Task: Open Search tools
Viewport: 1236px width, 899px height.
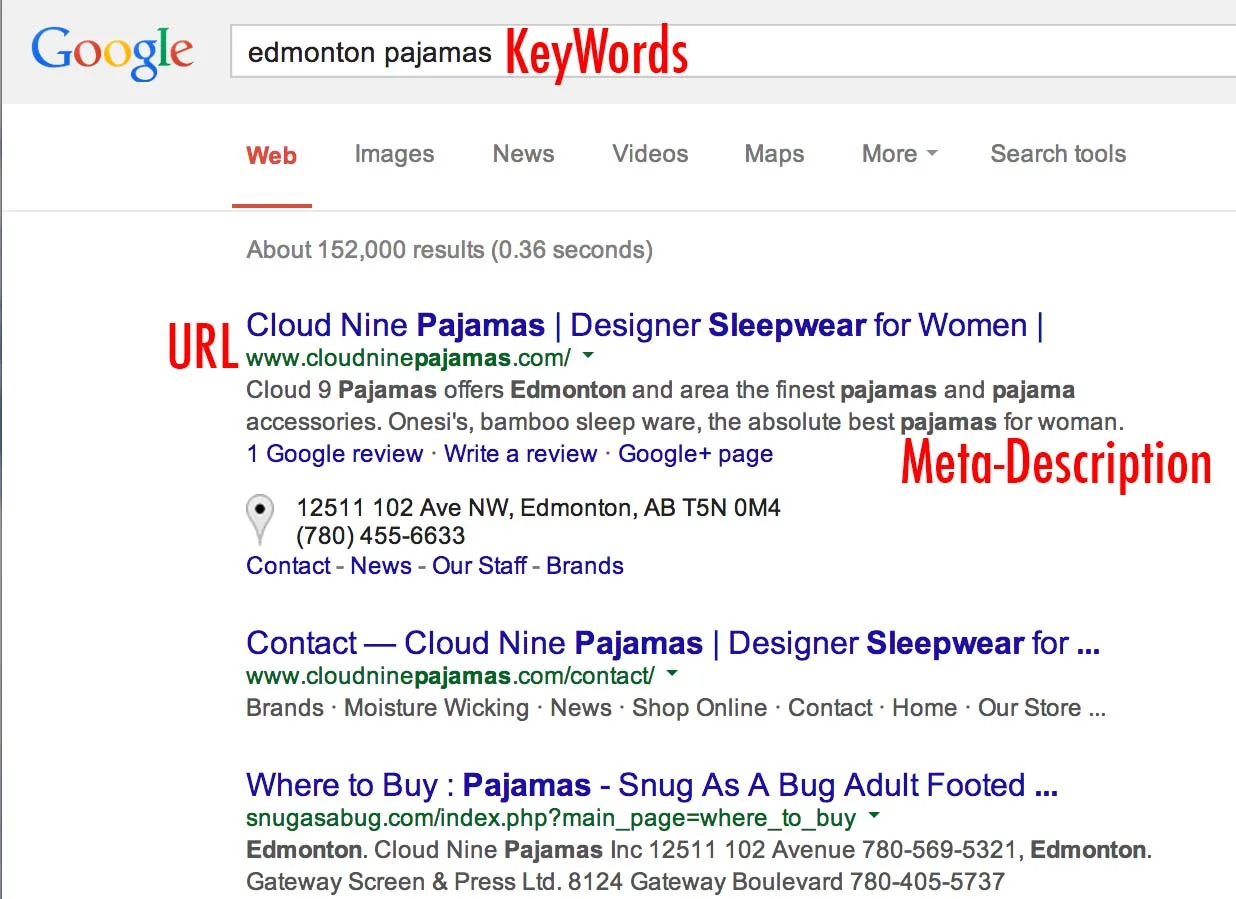Action: 1058,154
